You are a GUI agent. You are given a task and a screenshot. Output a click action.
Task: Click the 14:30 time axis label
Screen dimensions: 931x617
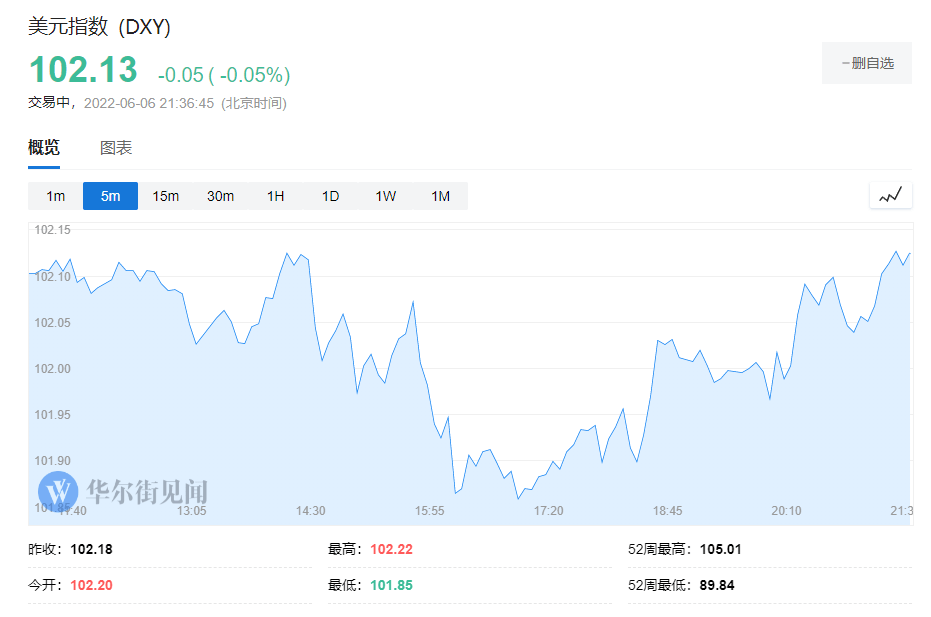310,511
